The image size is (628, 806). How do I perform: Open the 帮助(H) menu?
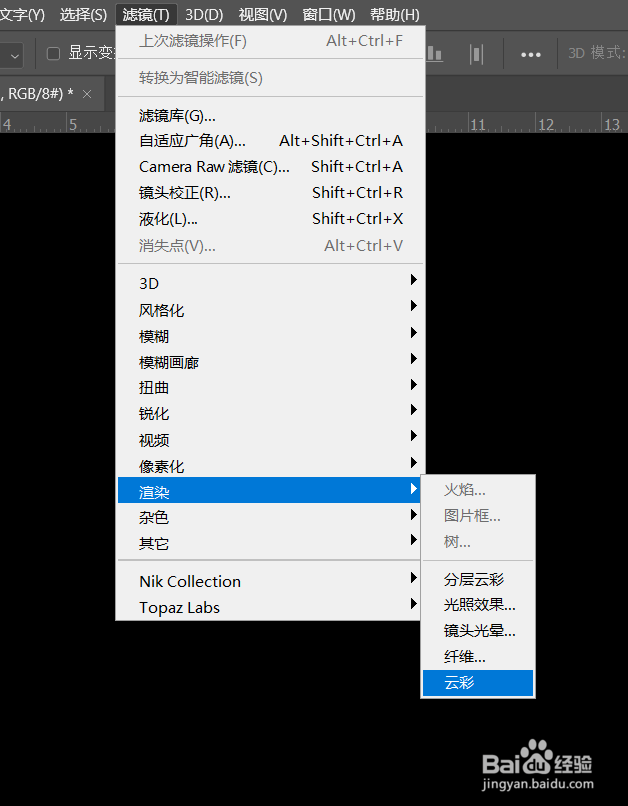click(x=395, y=14)
